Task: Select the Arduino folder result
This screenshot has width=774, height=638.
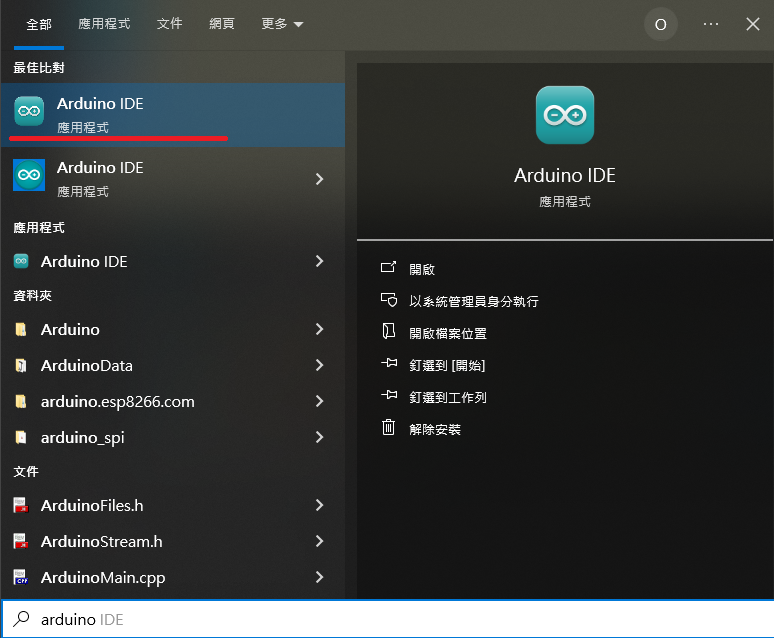Action: (173, 329)
